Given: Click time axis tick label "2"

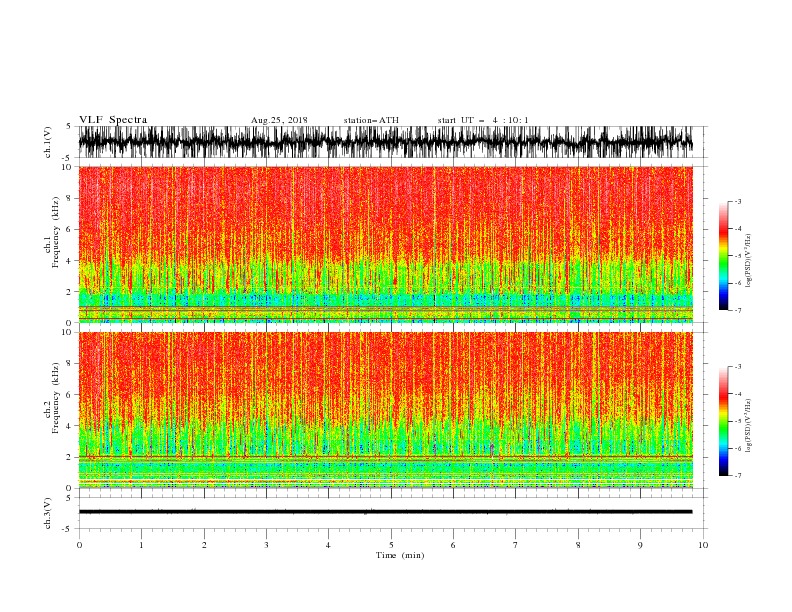Looking at the screenshot, I should [x=204, y=545].
